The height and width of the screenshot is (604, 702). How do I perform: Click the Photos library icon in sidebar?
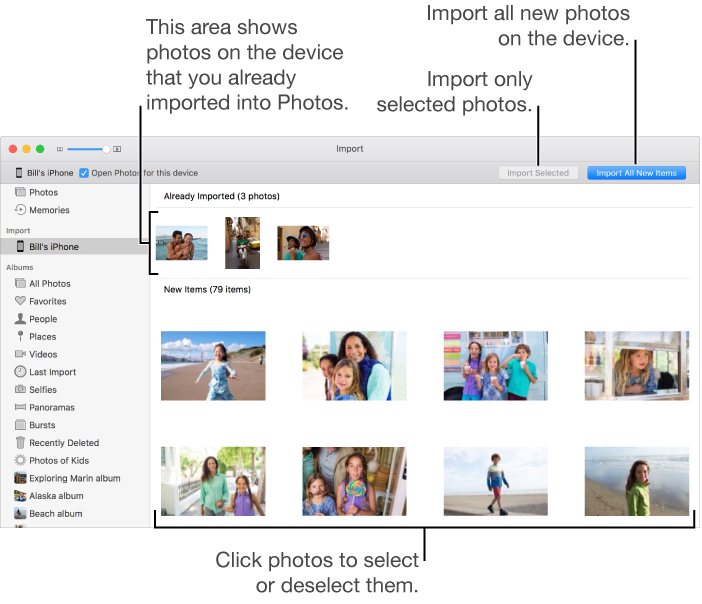tap(20, 192)
